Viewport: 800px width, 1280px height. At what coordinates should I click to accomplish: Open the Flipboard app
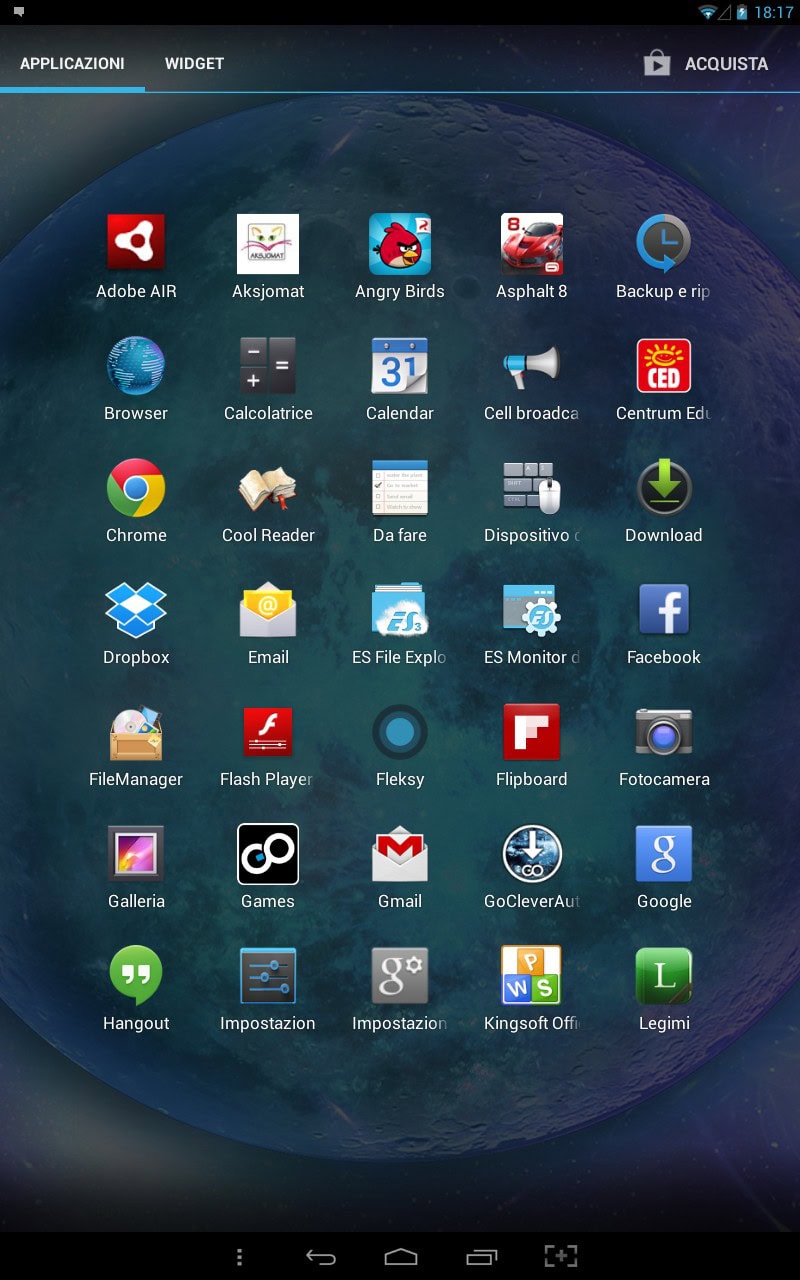(x=532, y=731)
